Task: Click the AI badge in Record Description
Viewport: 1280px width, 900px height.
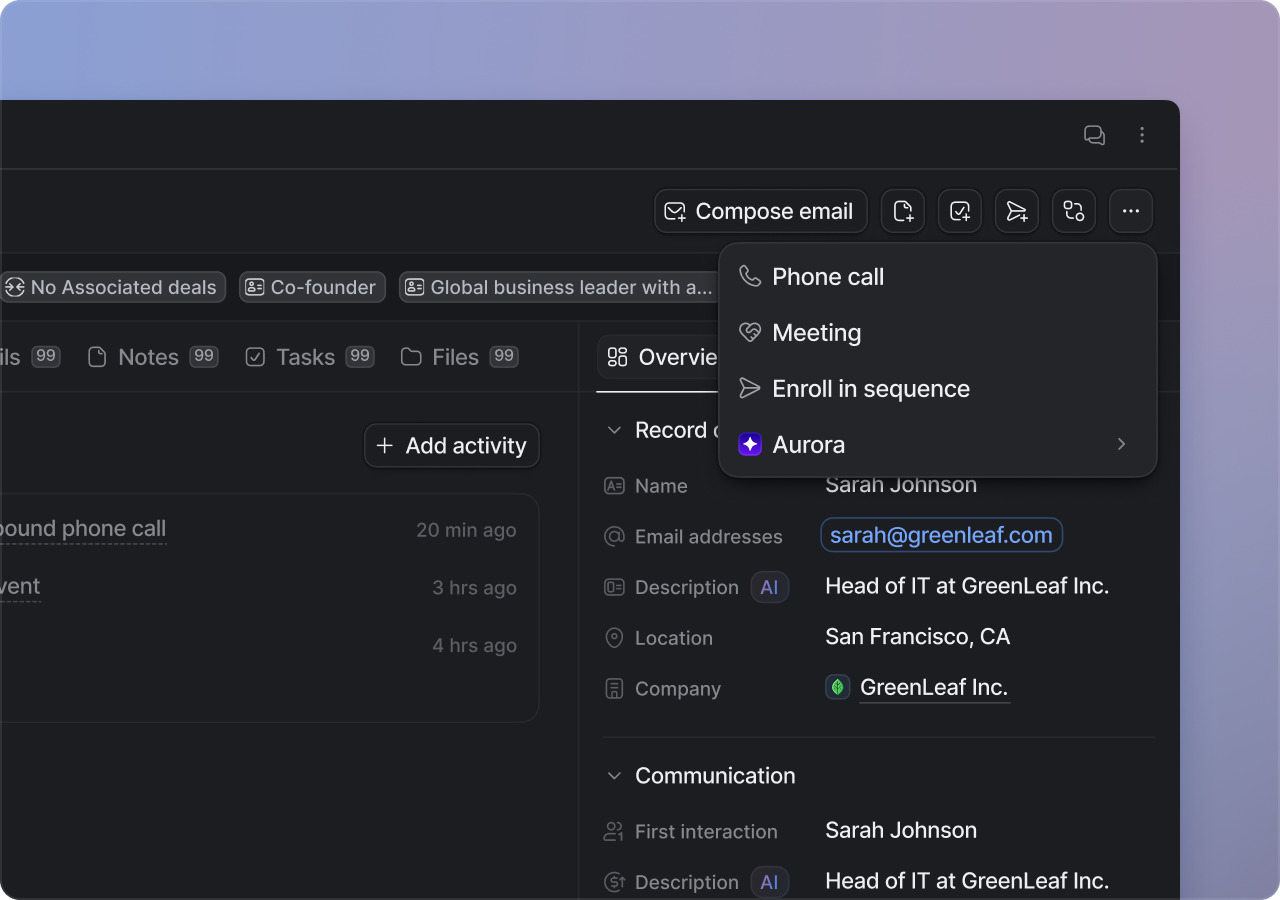Action: tap(770, 588)
